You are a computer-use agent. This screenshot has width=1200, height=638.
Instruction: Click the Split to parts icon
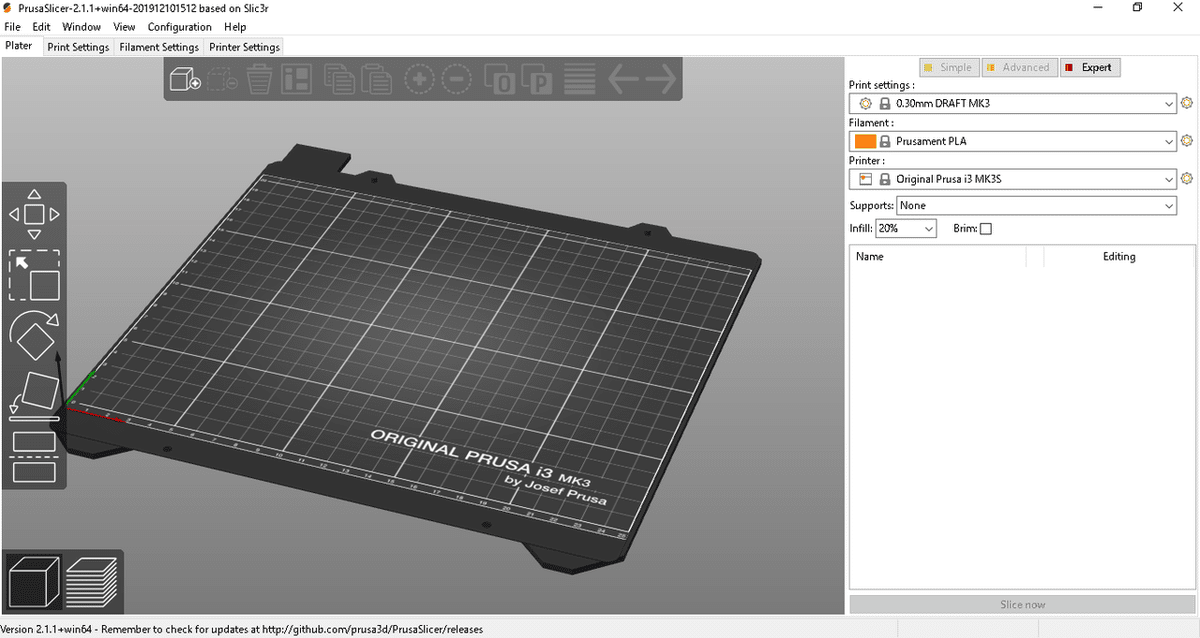[537, 79]
